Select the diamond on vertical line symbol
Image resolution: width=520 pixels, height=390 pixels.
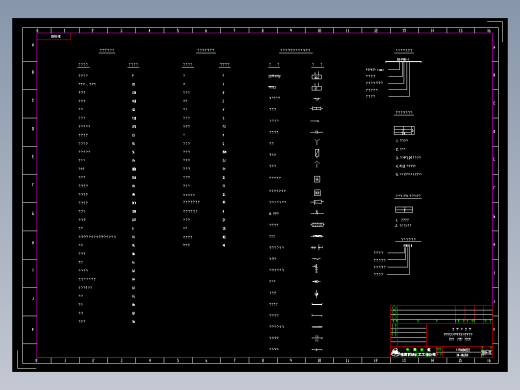click(x=316, y=294)
